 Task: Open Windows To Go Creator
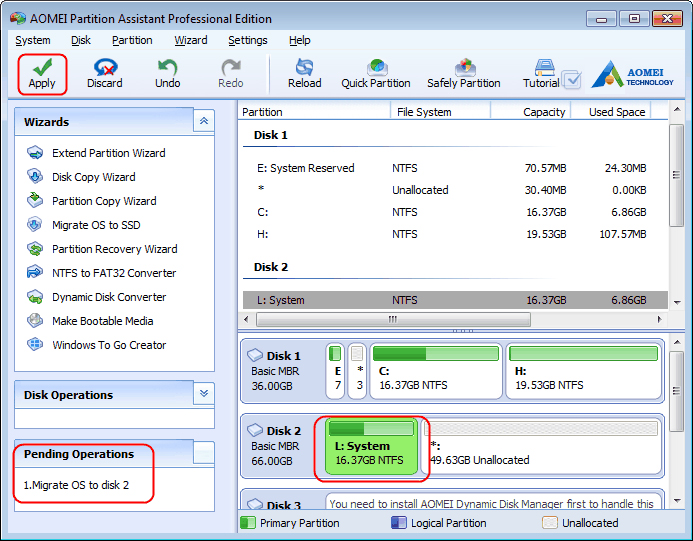point(109,345)
